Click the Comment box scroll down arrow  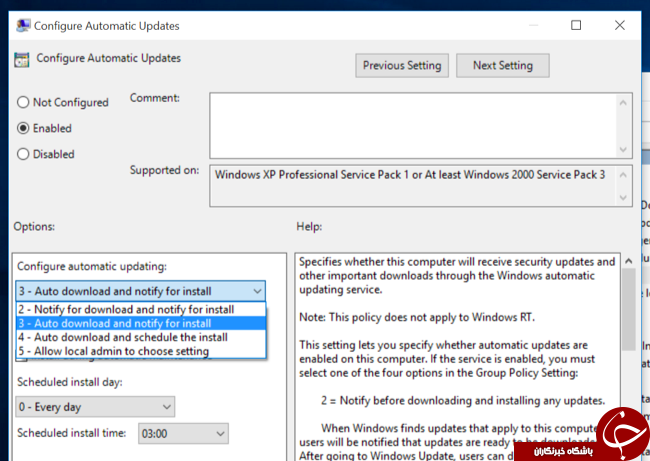click(623, 149)
